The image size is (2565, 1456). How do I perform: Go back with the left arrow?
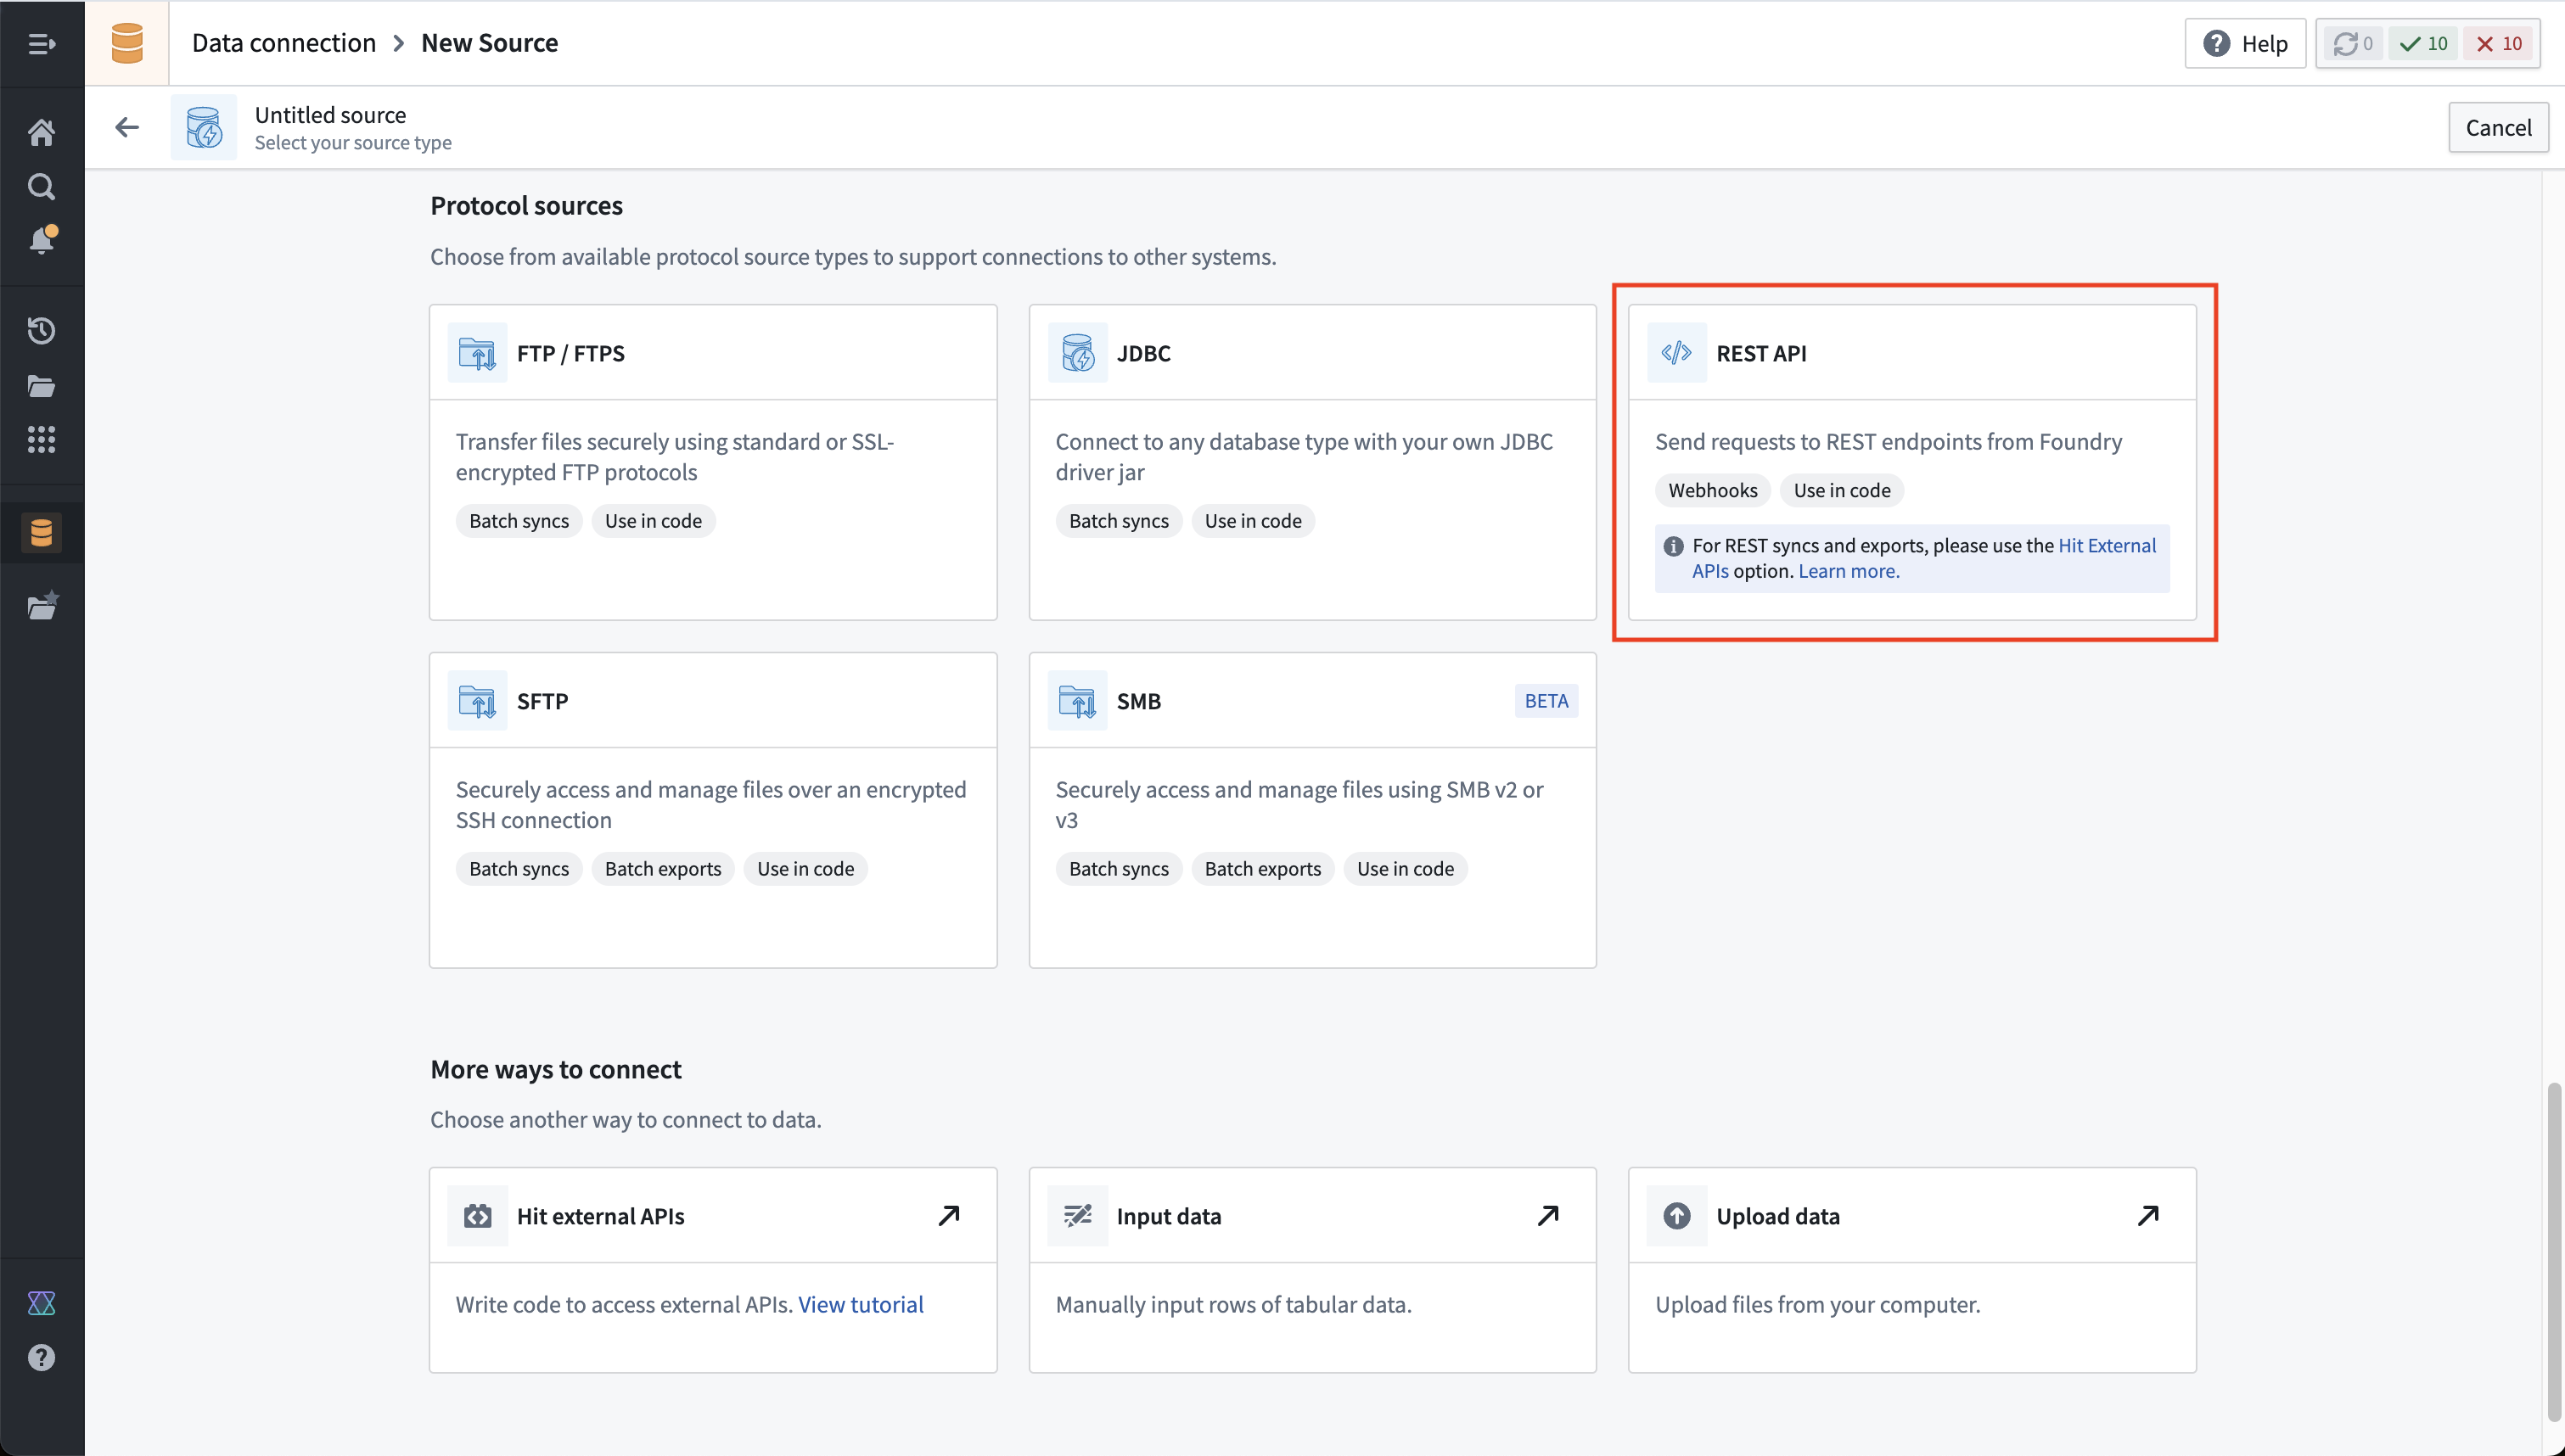coord(127,127)
